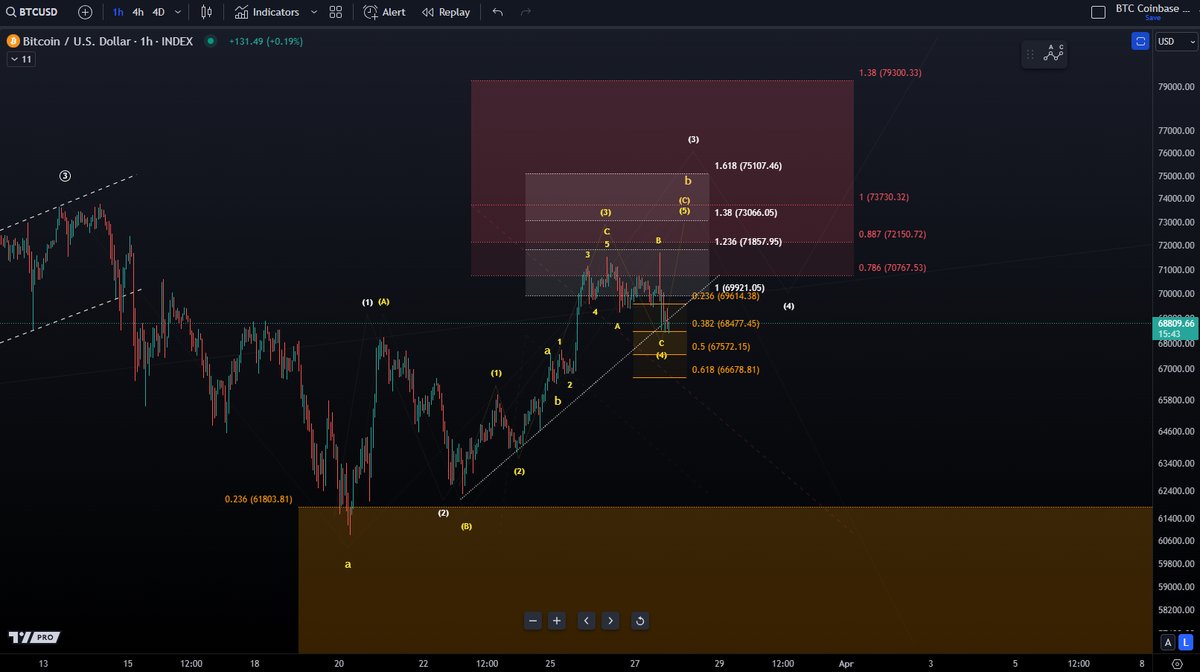Zoom in with the plus button

(557, 621)
